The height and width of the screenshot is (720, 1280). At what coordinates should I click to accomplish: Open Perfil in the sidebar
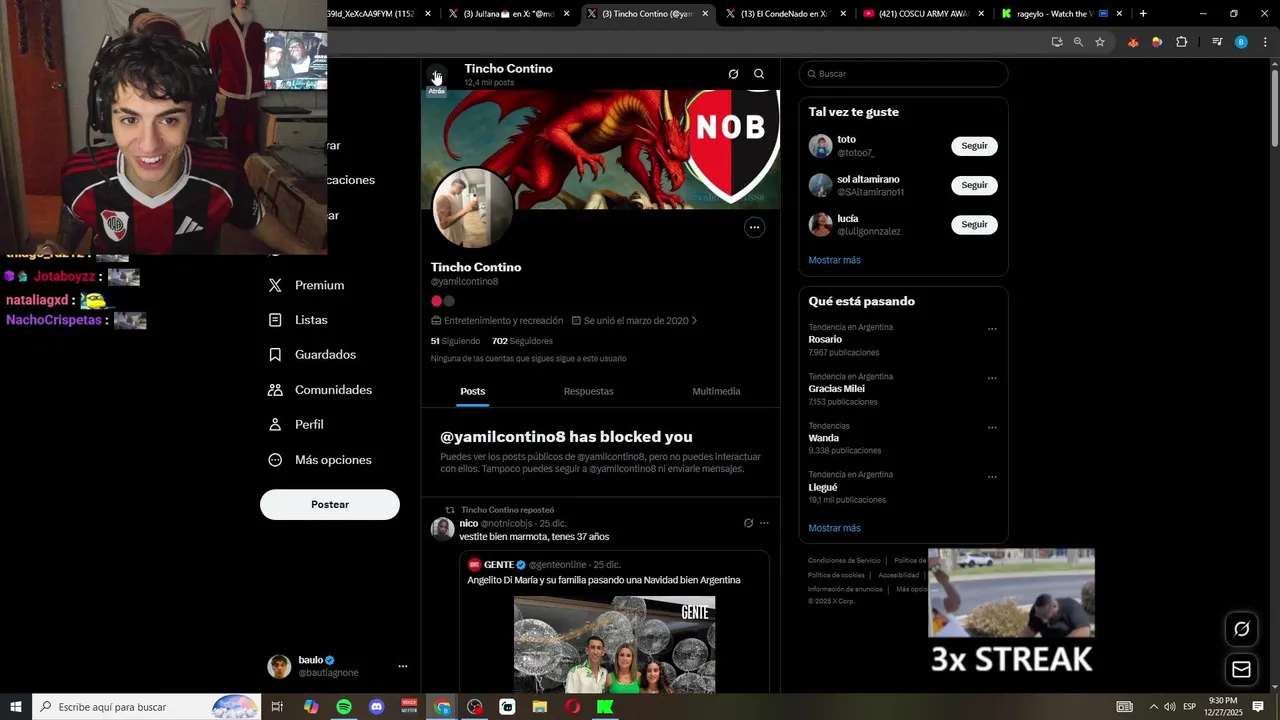coord(296,425)
